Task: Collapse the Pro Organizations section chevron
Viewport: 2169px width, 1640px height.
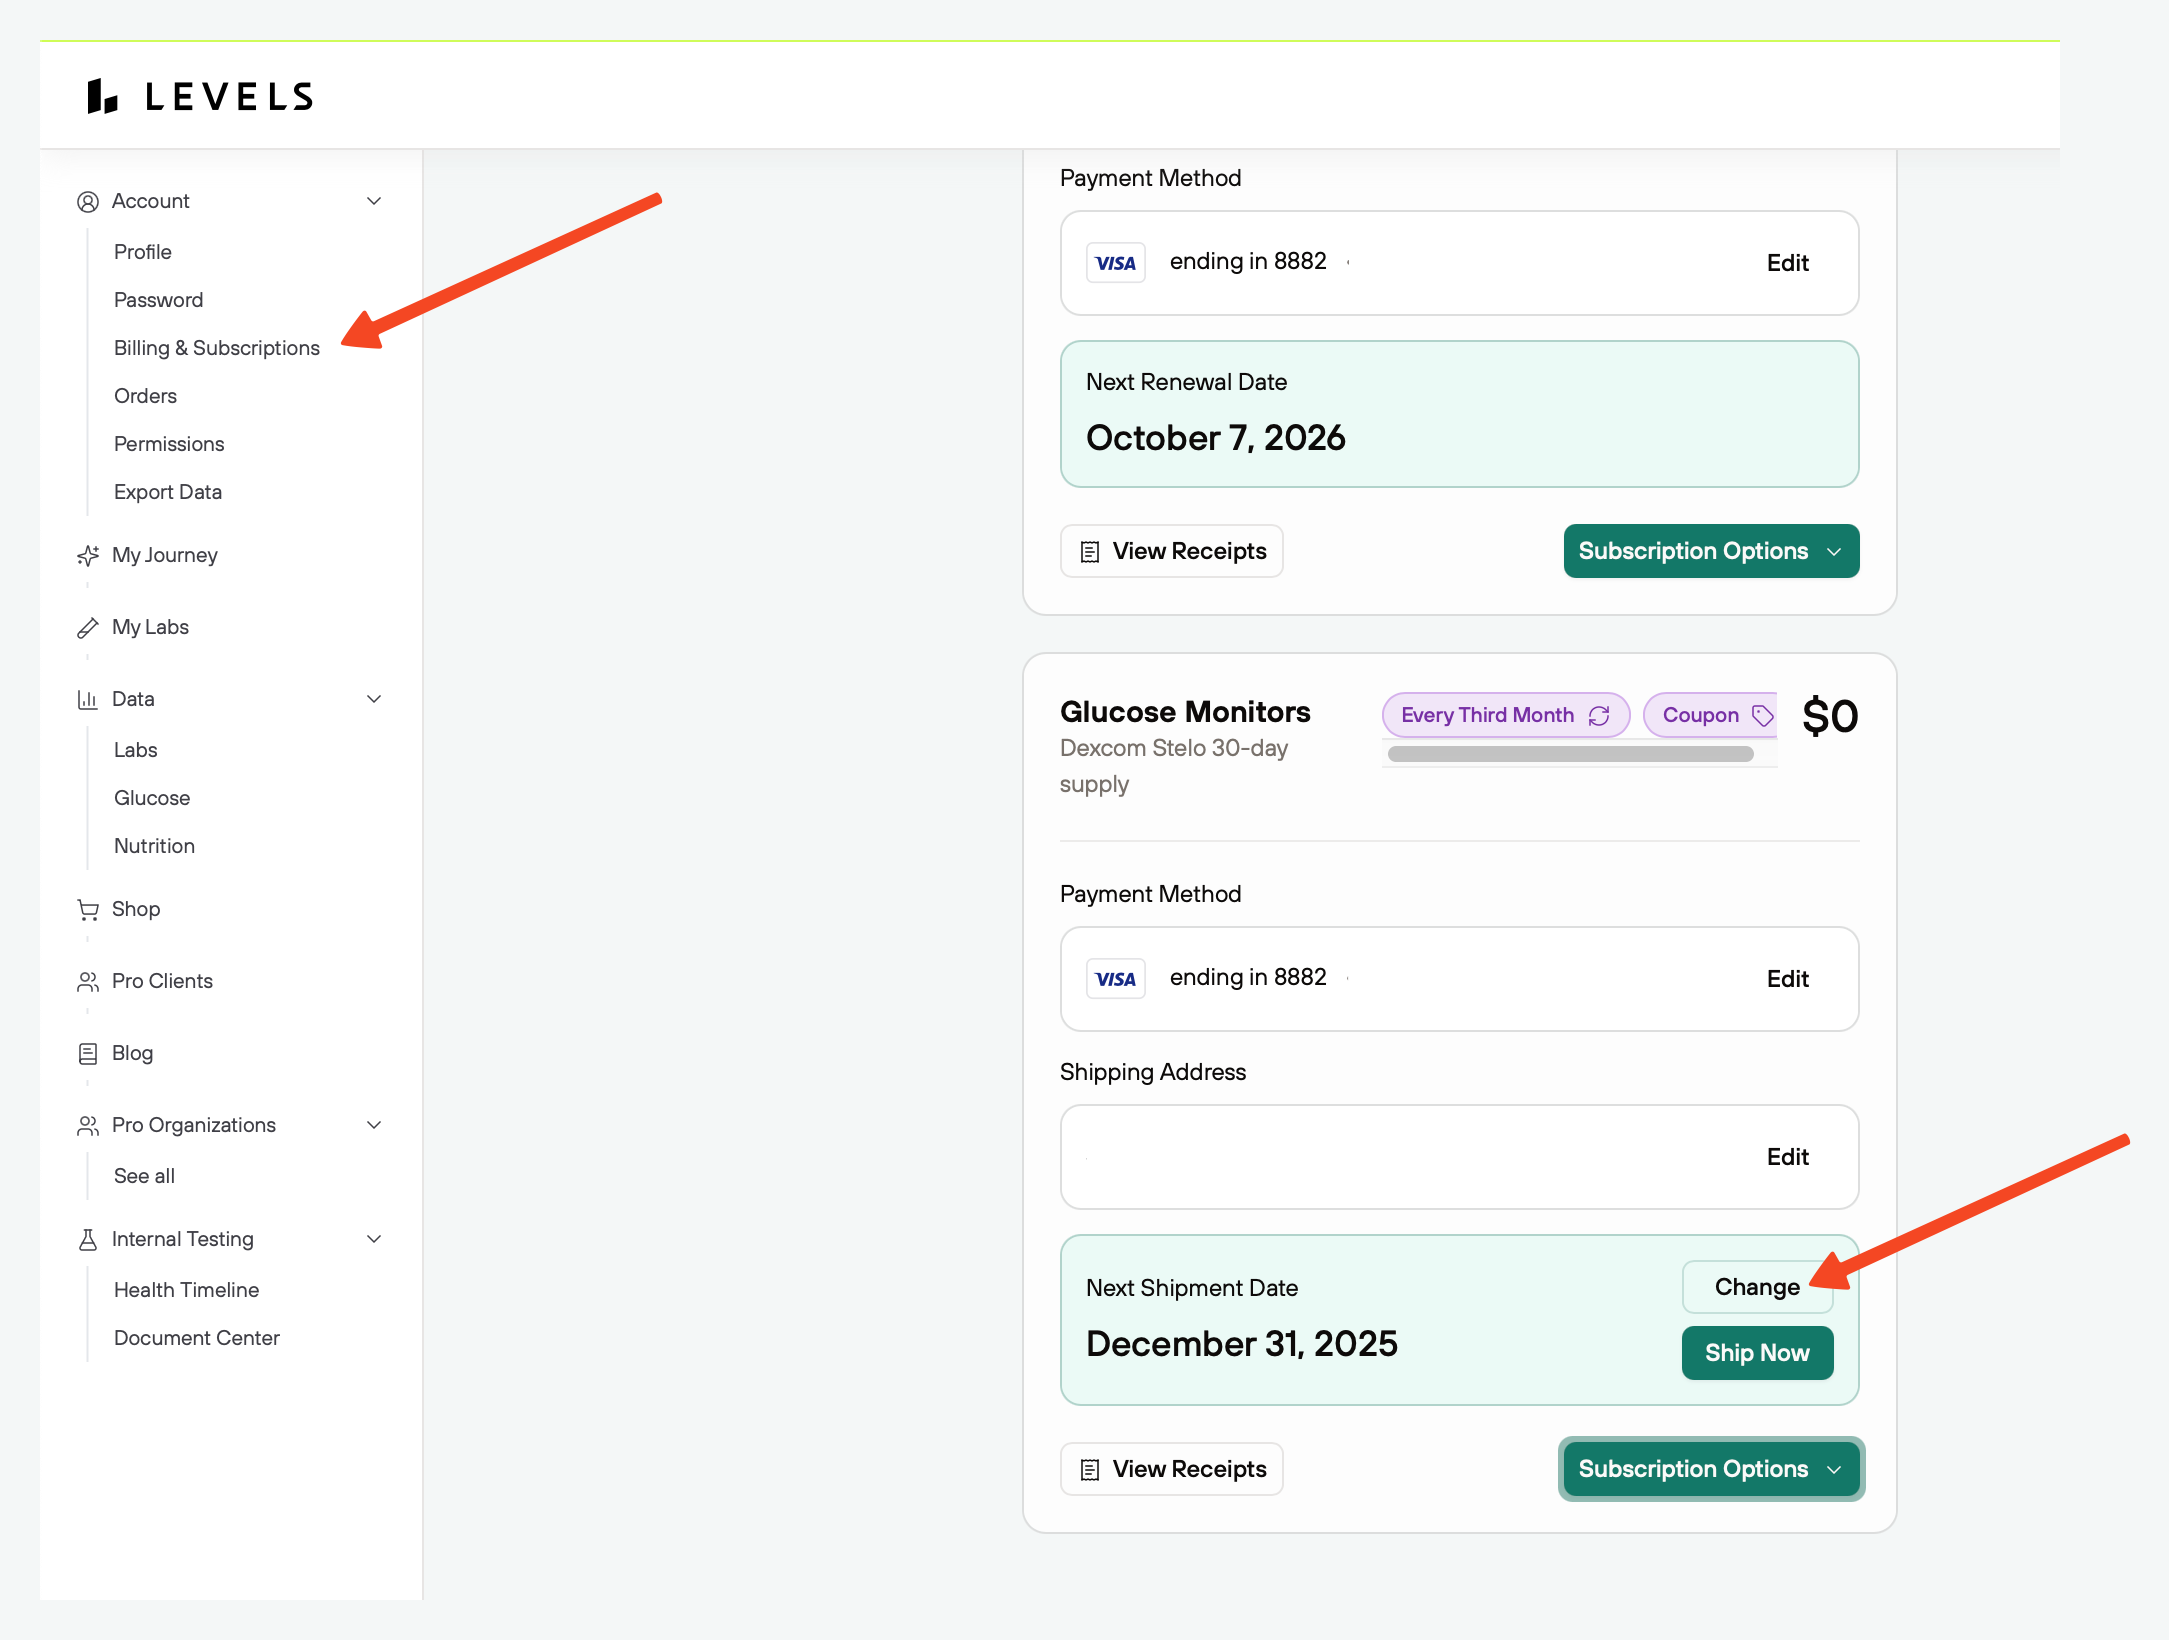Action: coord(374,1125)
